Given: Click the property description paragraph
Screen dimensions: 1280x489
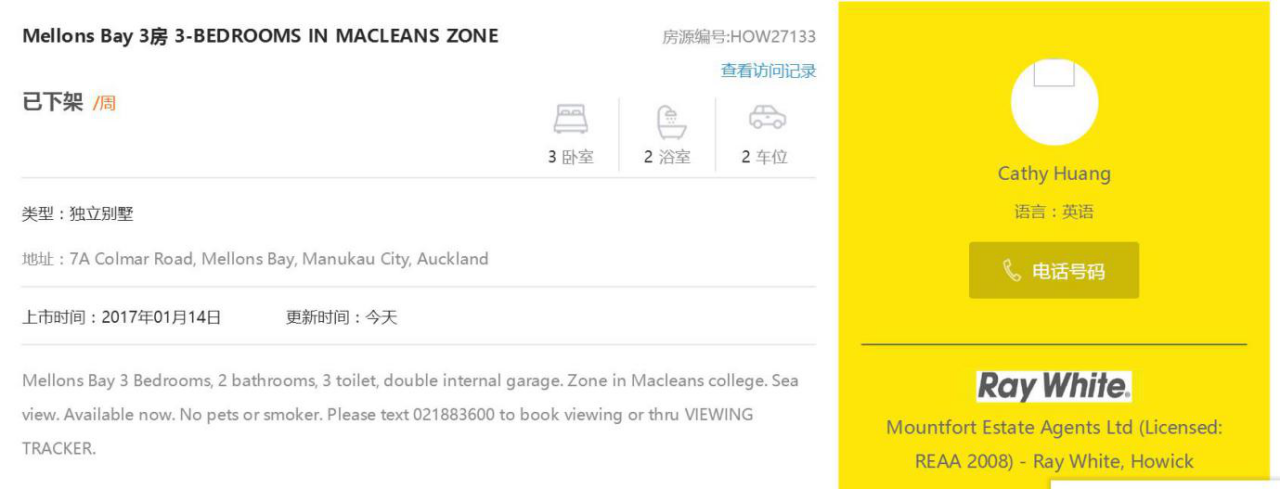Looking at the screenshot, I should pos(410,415).
